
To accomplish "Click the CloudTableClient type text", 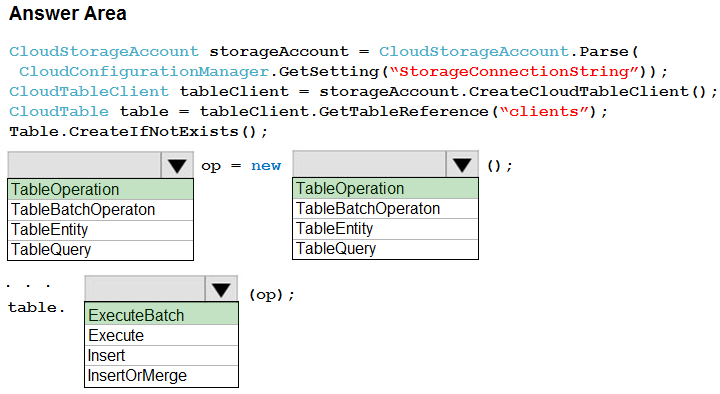I will click(x=89, y=91).
